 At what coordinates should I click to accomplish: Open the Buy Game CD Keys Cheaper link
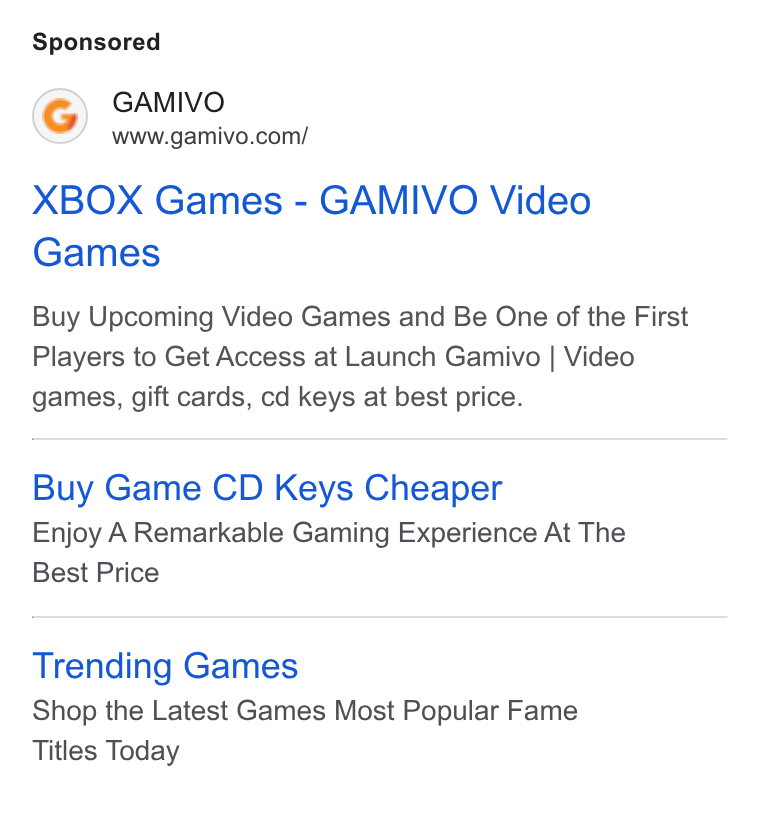267,488
